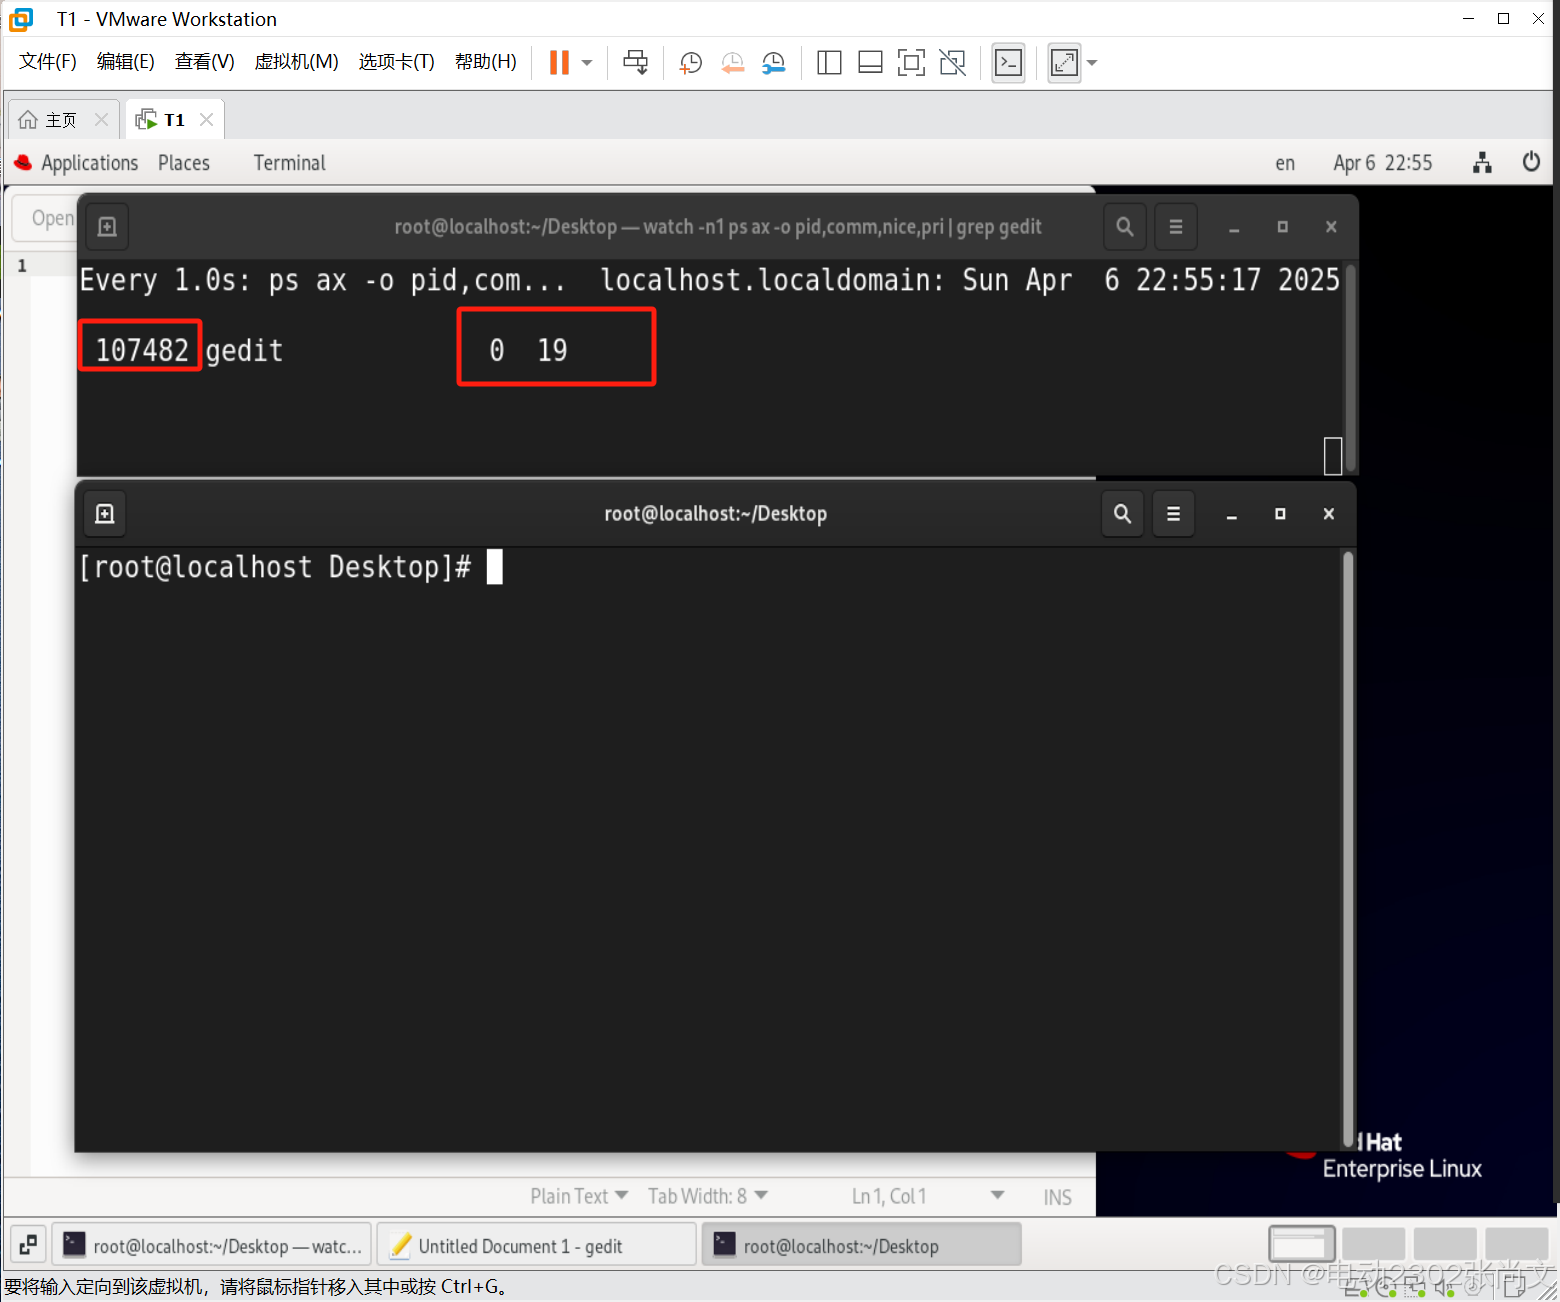
Task: Close the root@localhost Desktop terminal
Action: click(1328, 514)
